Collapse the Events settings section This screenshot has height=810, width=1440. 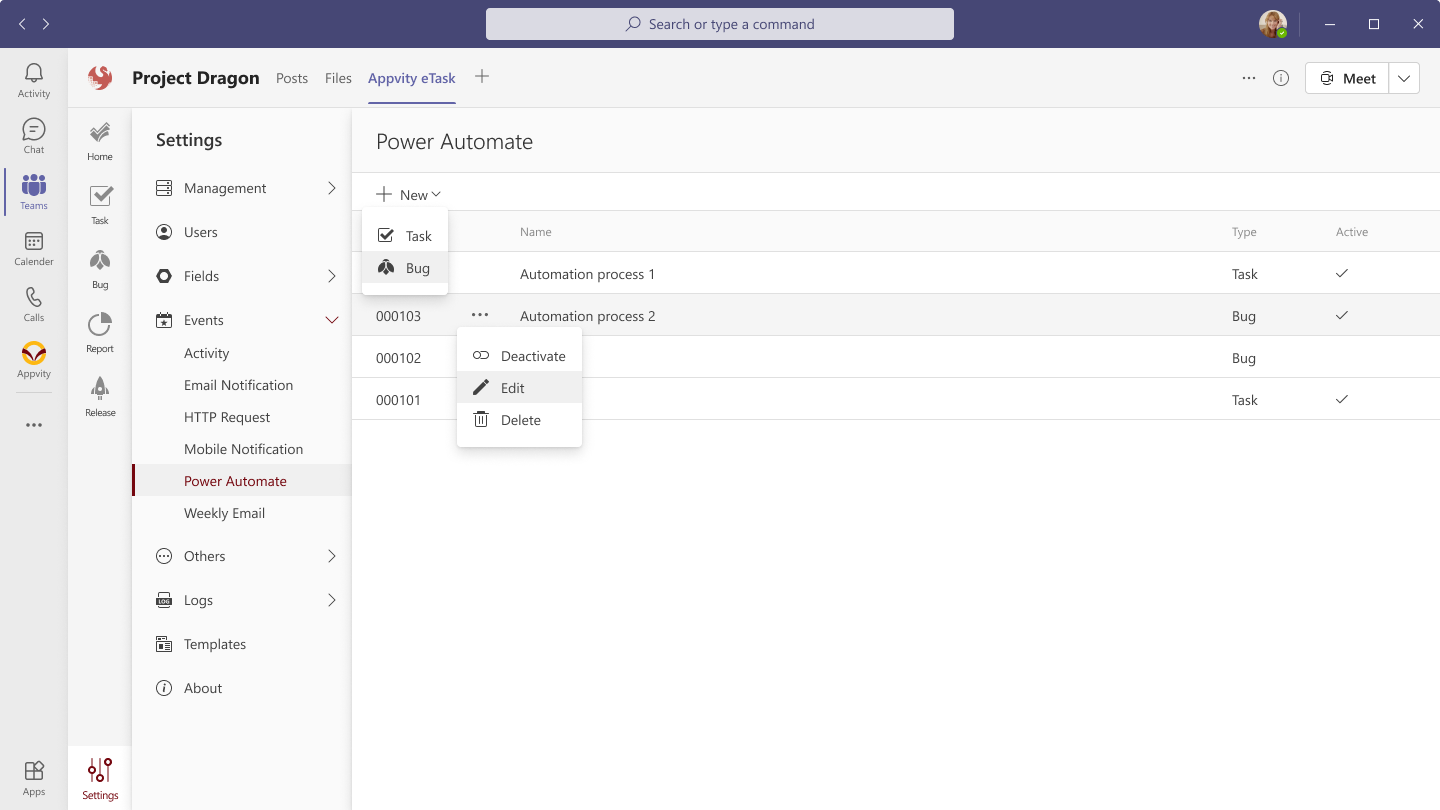point(332,320)
